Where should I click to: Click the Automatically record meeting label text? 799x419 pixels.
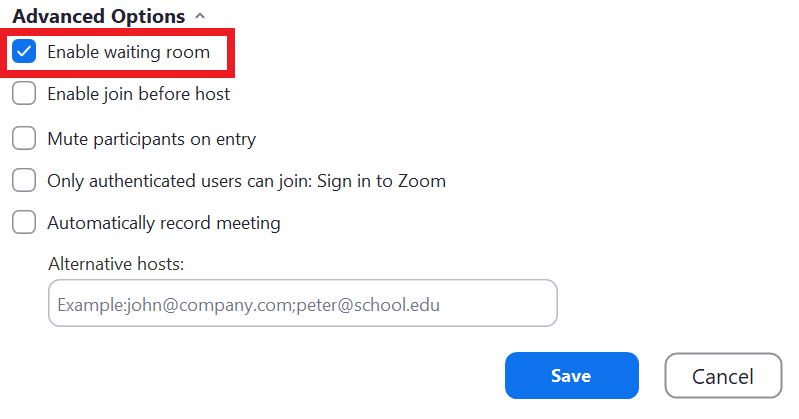coord(164,223)
